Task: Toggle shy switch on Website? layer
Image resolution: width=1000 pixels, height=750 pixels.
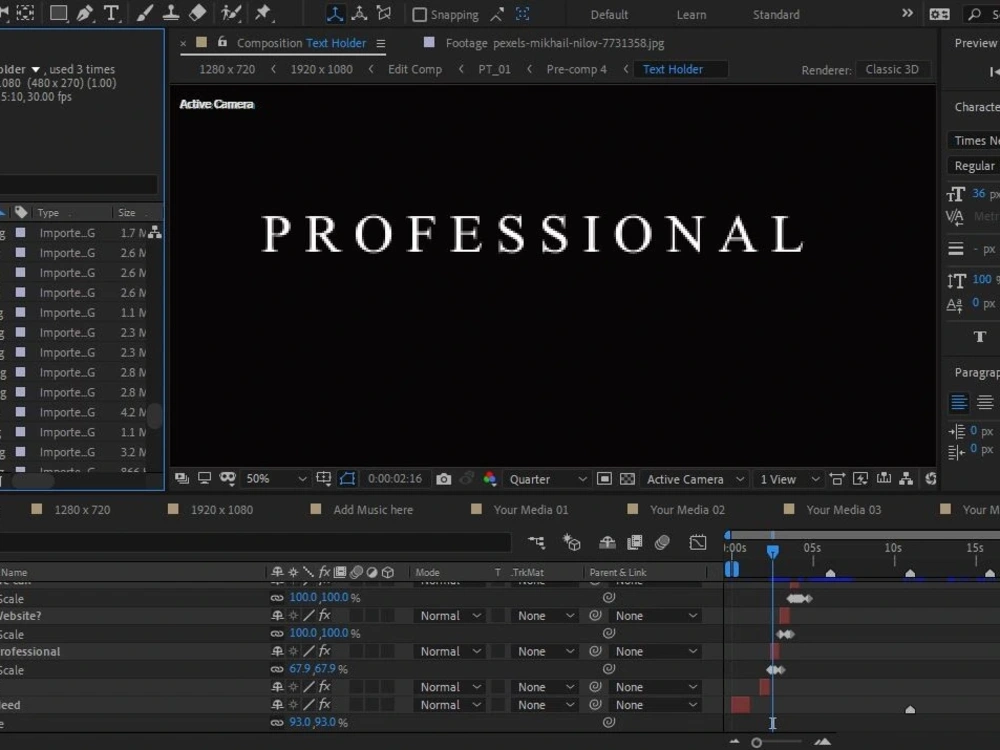Action: 277,615
